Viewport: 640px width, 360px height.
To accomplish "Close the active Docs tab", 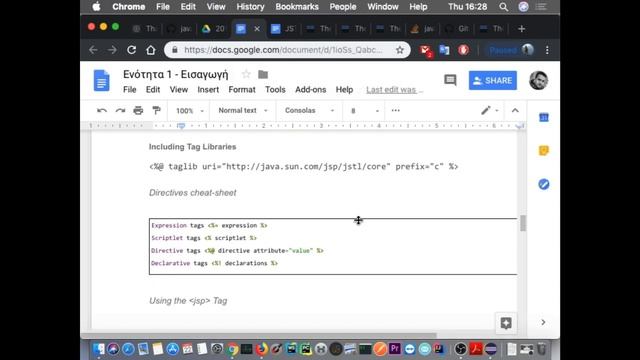I will tap(257, 29).
